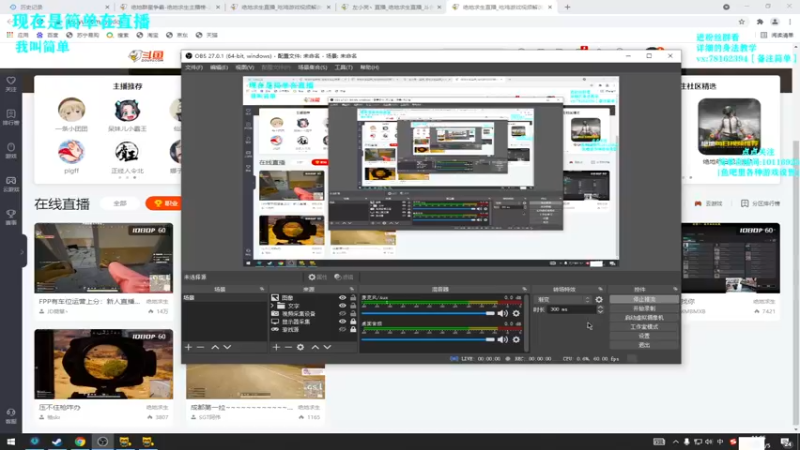Open Chrome from the Windows taskbar

click(x=80, y=441)
